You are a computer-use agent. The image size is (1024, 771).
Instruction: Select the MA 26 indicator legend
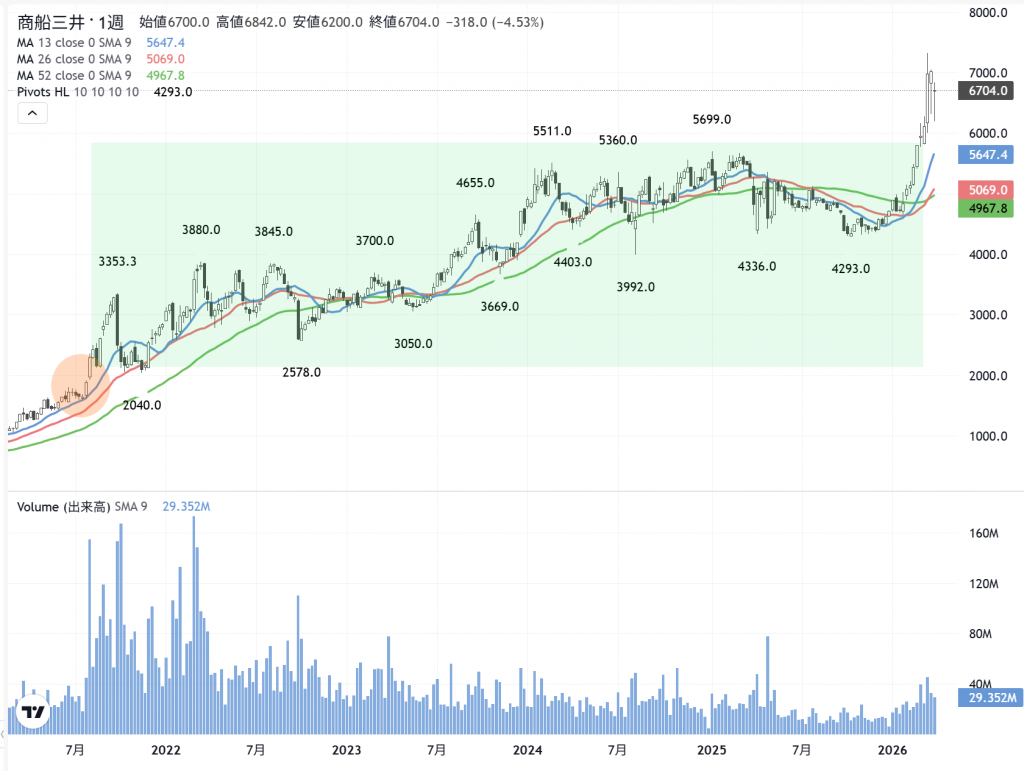77,59
